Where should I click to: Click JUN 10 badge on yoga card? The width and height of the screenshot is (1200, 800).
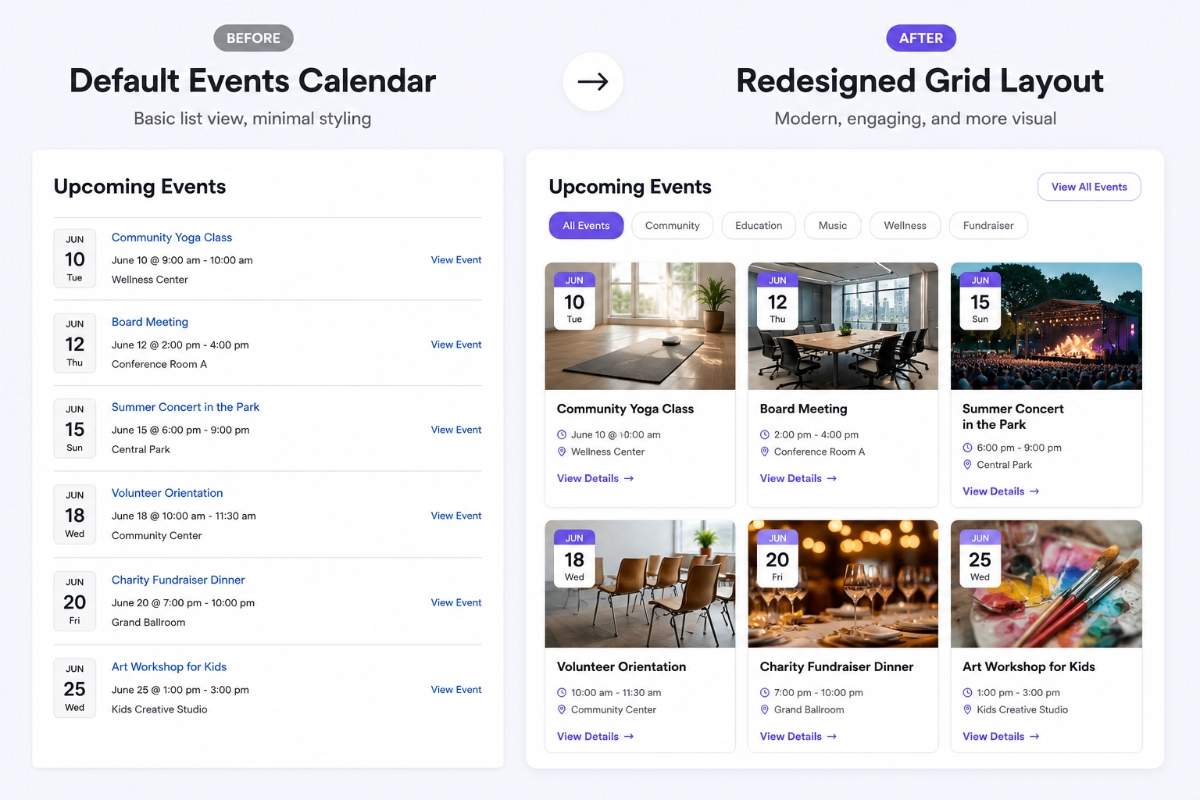click(574, 302)
